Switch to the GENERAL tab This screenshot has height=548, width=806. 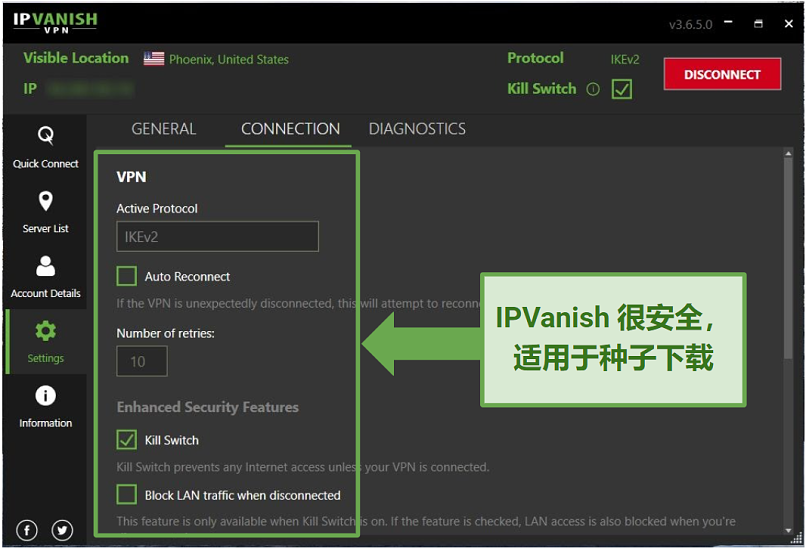tap(163, 129)
